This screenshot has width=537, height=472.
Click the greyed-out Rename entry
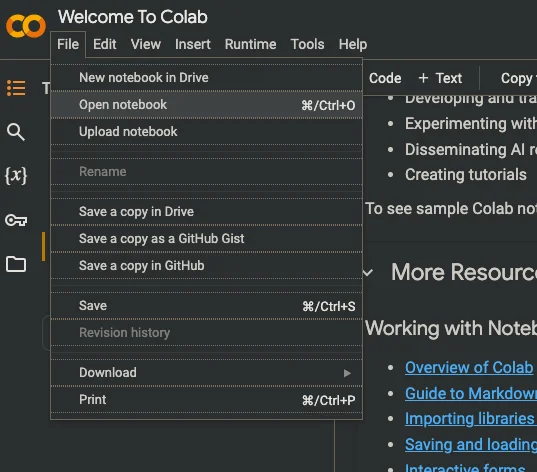pos(207,172)
